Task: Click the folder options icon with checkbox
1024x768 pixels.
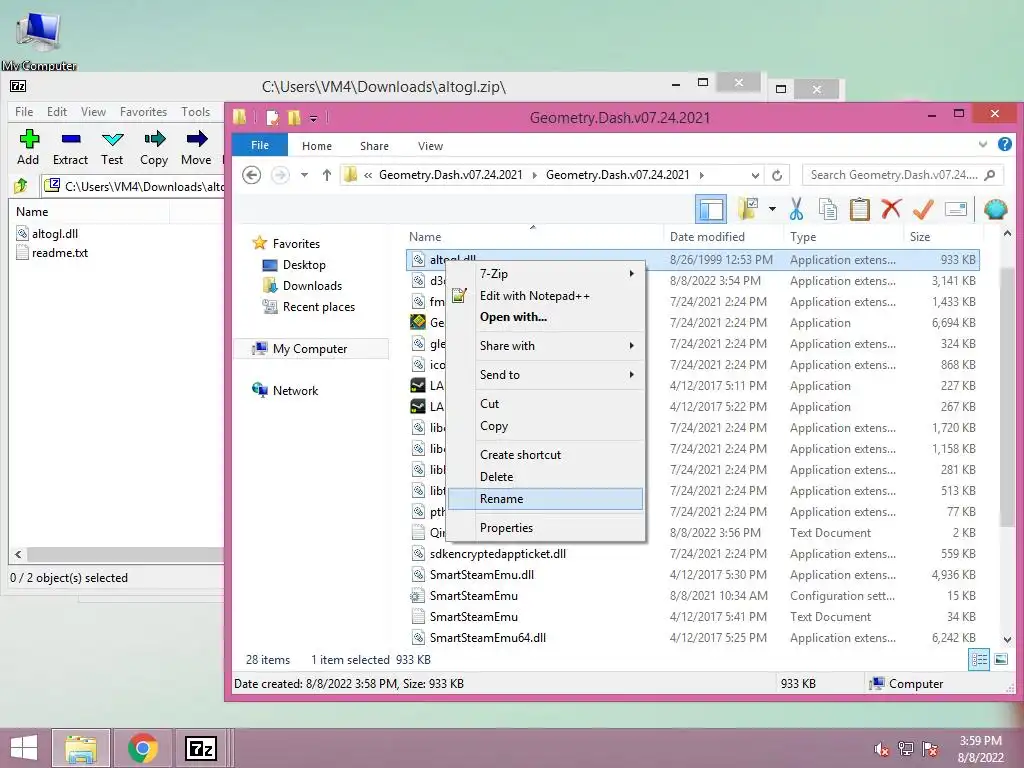Action: (x=748, y=209)
